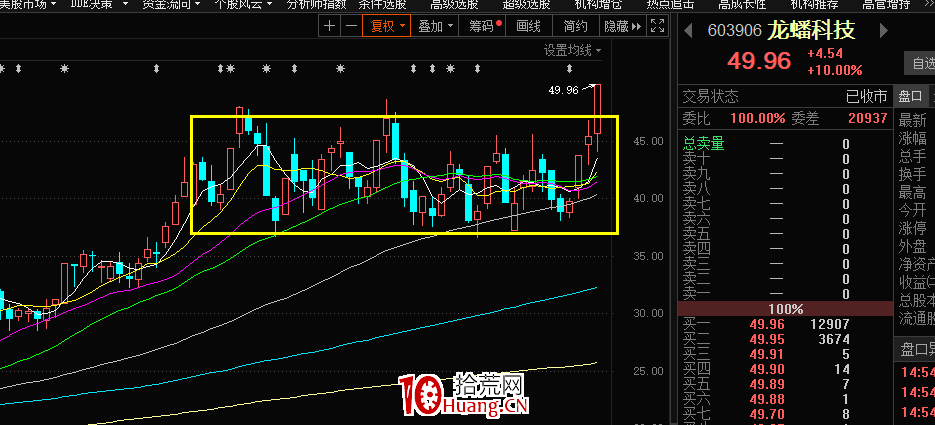Open 条件选股 menu item
Image resolution: width=935 pixels, height=425 pixels.
click(x=382, y=5)
